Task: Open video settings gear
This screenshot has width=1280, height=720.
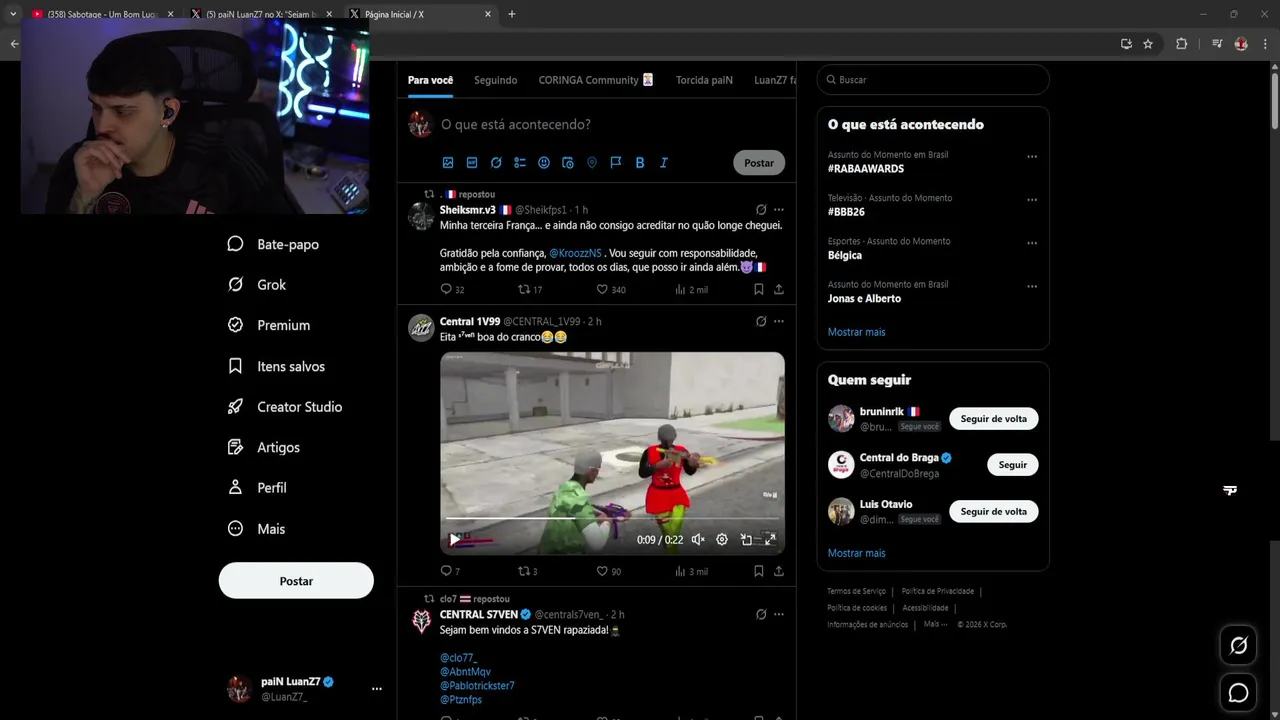Action: pos(722,539)
